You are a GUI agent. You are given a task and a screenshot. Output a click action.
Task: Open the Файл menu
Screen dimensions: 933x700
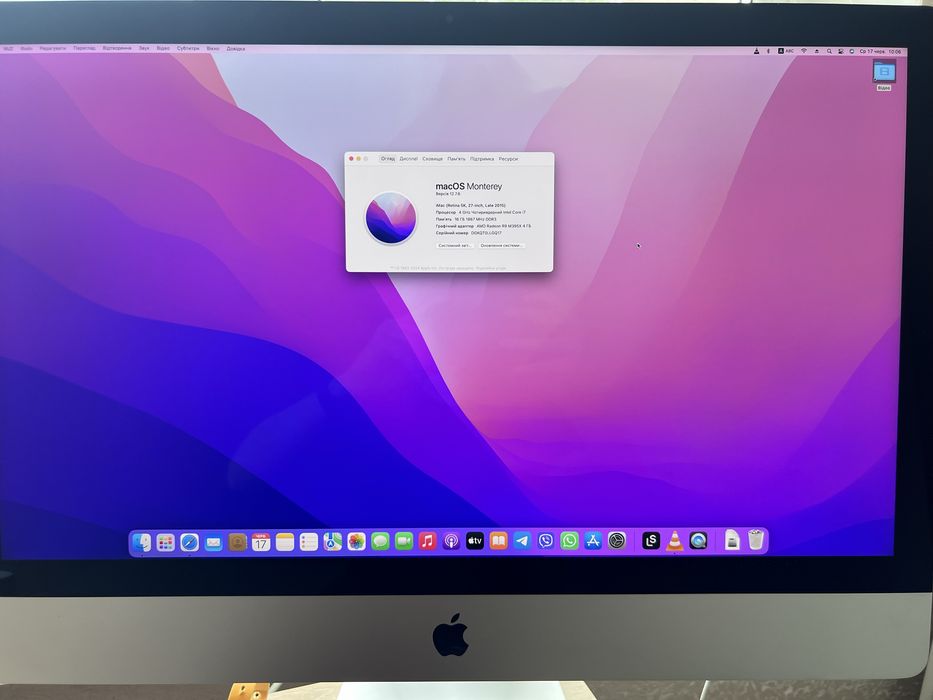(26, 48)
